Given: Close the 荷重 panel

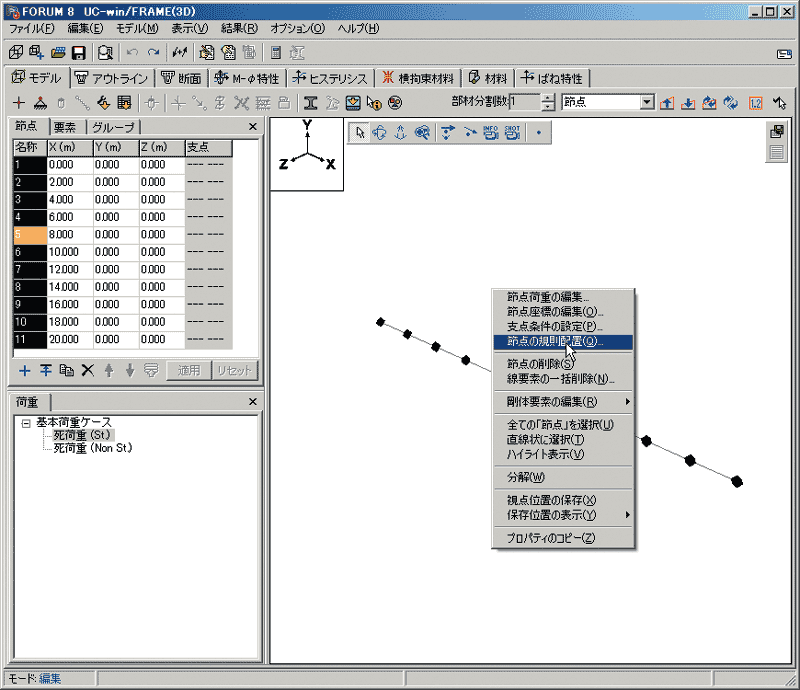Looking at the screenshot, I should pos(252,402).
